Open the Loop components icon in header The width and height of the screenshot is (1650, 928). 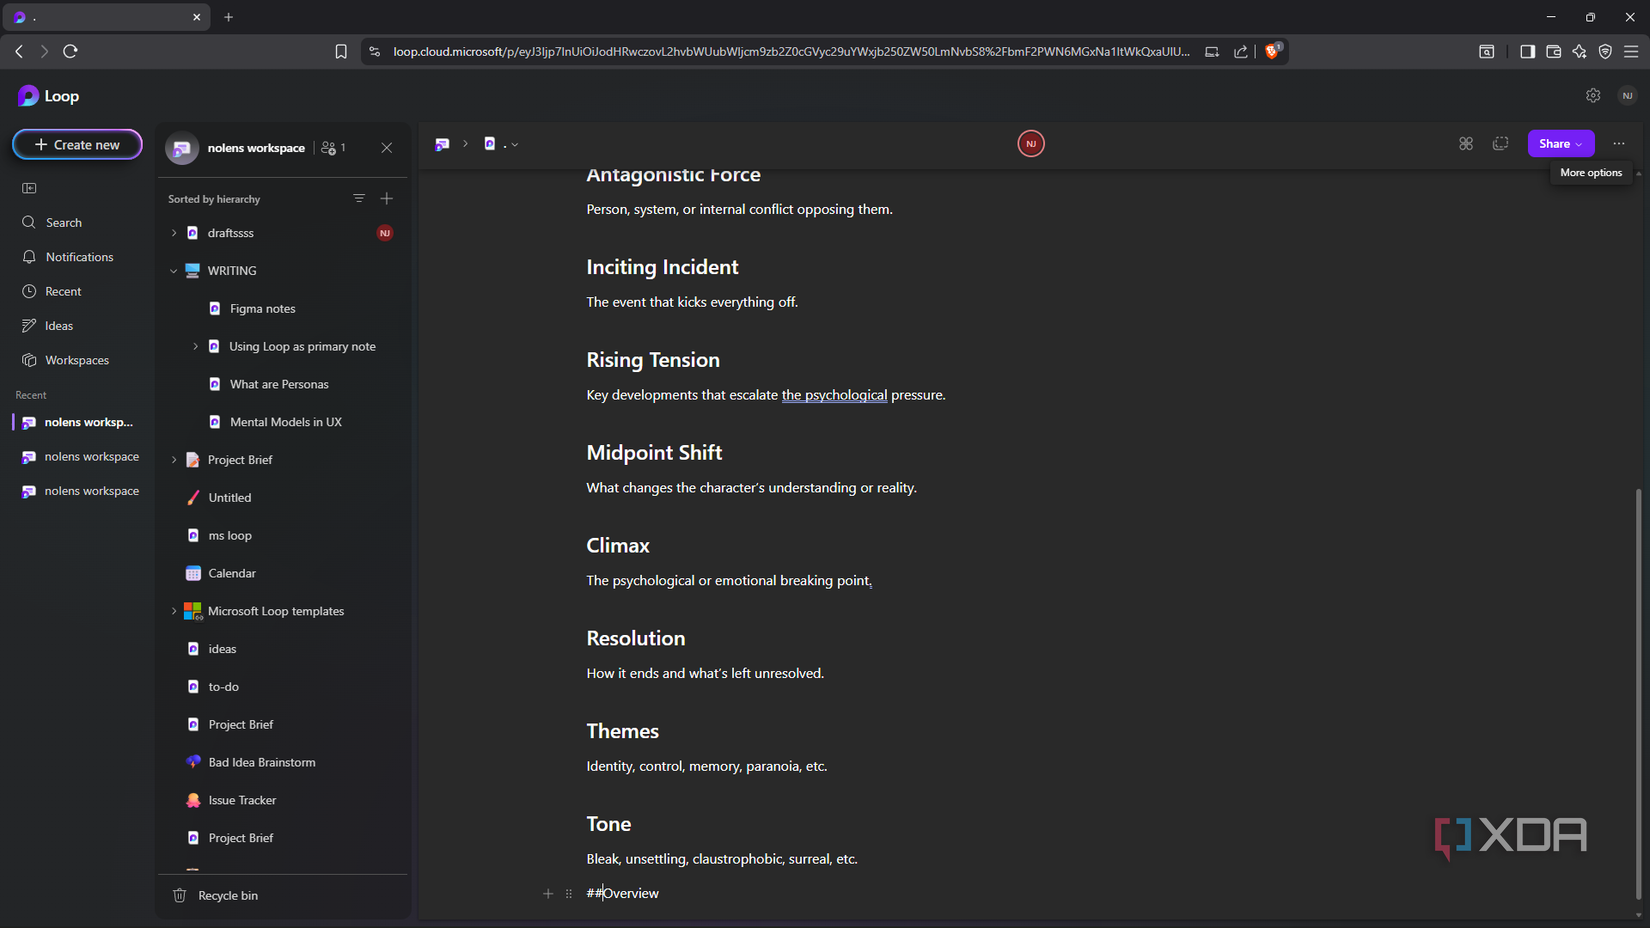click(x=1466, y=144)
